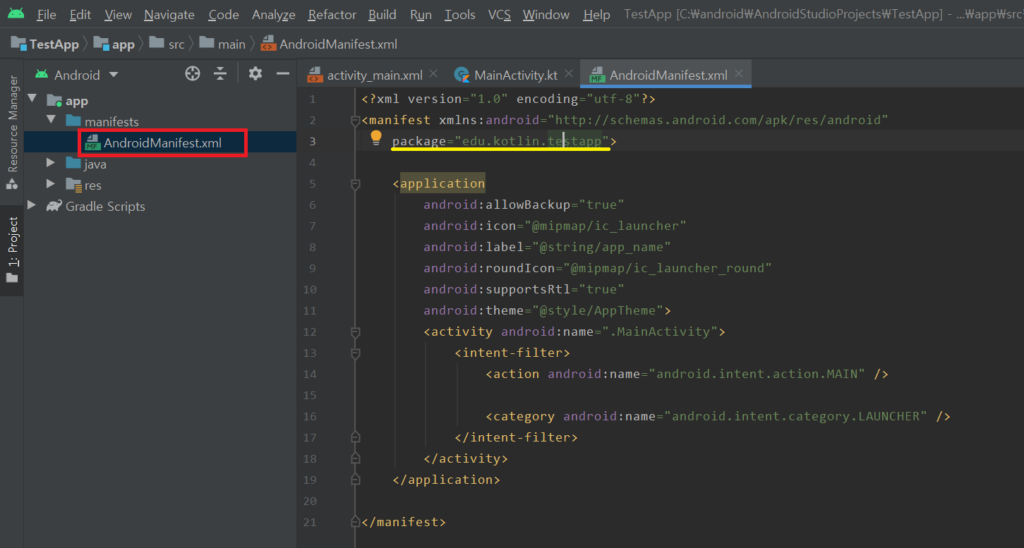Switch to the MainActivity.kt tab
1024x548 pixels.
[x=514, y=75]
